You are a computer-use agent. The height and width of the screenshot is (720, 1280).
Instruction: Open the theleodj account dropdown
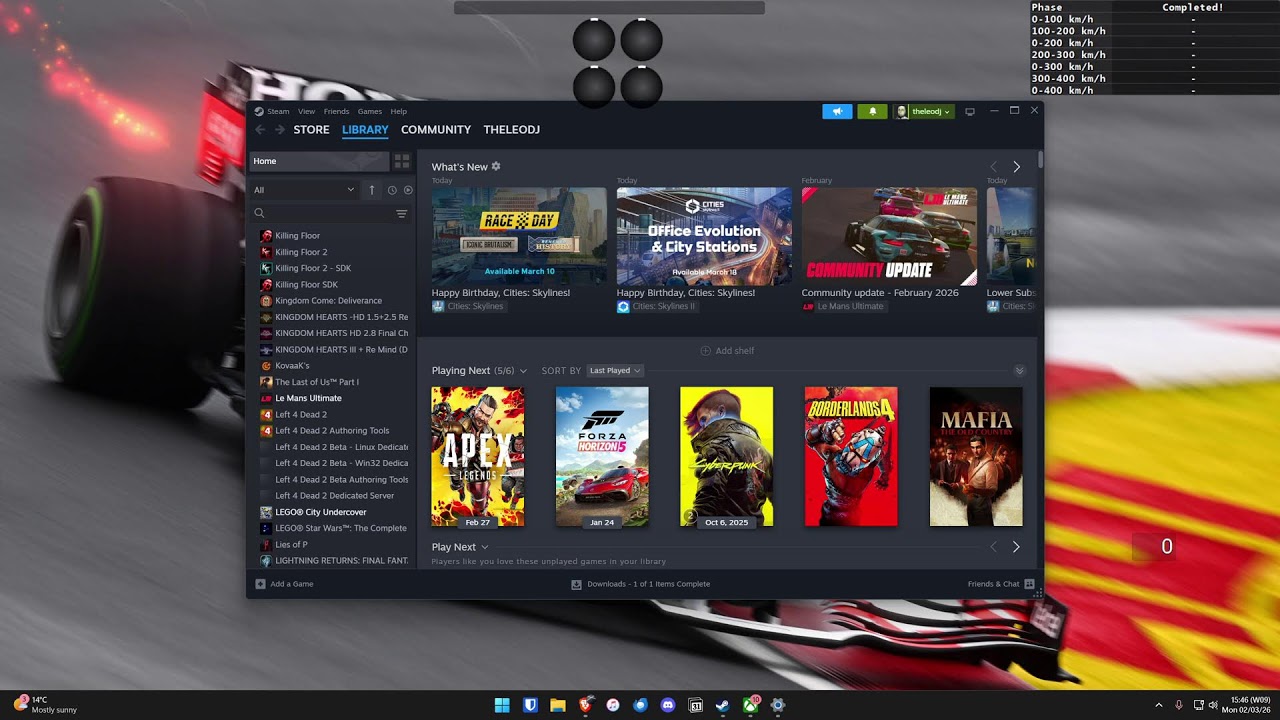coord(924,111)
